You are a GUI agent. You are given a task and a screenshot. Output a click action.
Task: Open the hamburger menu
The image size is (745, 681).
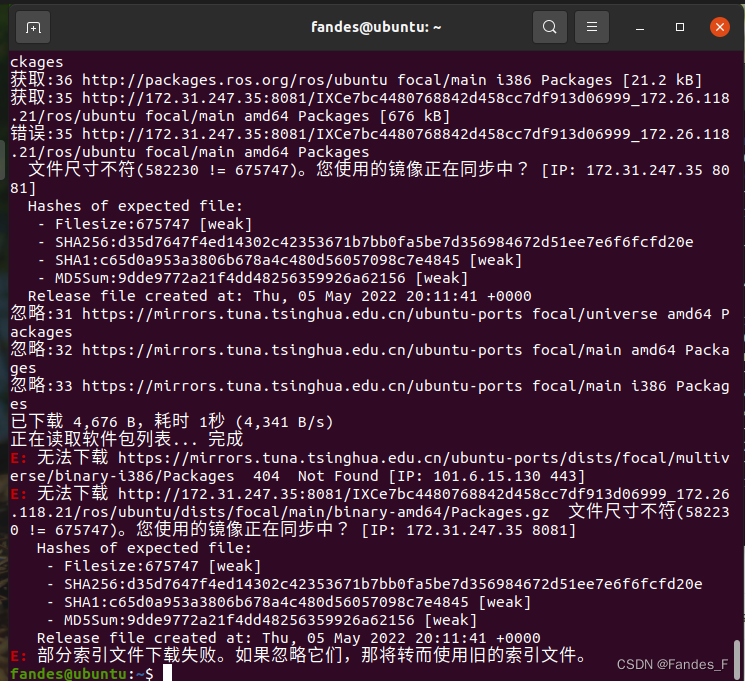coord(592,27)
